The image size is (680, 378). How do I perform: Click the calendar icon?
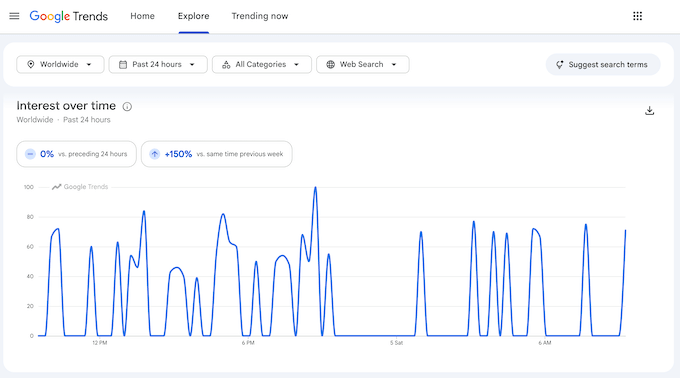point(123,65)
